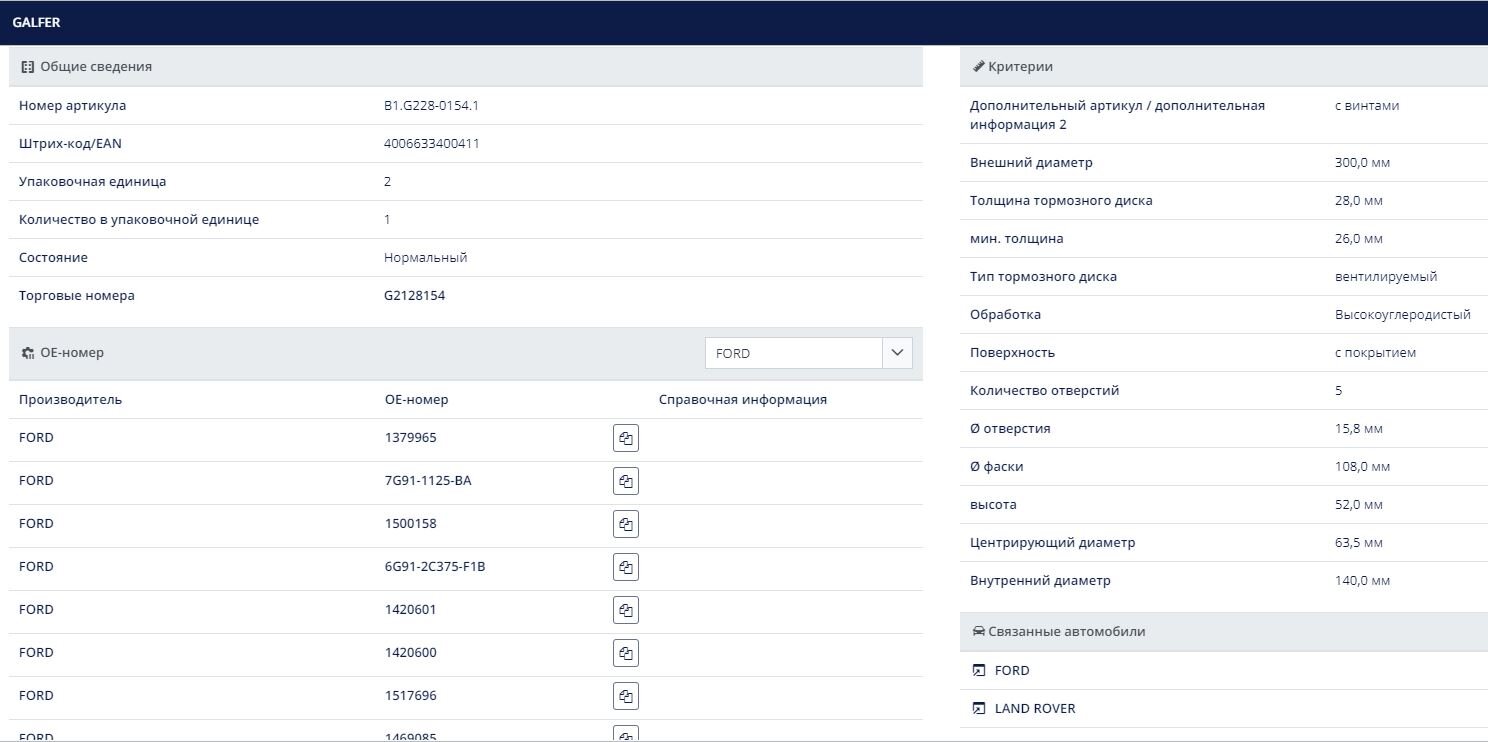Copy OE number 1420600
The width and height of the screenshot is (1488, 742).
626,653
